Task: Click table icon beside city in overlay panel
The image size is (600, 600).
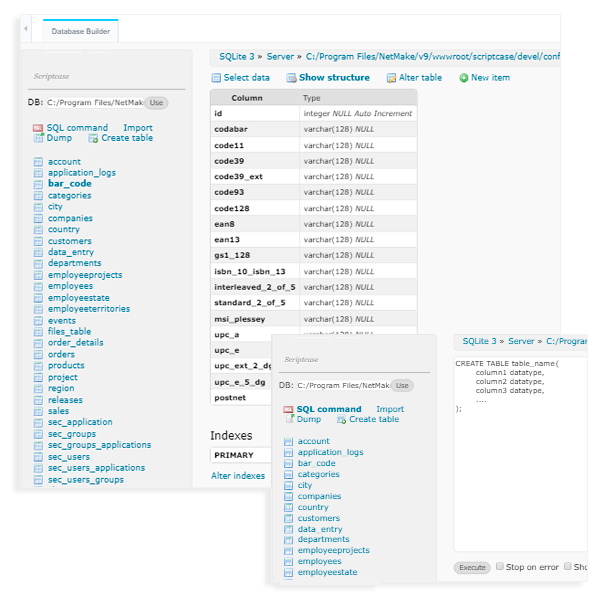Action: tap(289, 486)
